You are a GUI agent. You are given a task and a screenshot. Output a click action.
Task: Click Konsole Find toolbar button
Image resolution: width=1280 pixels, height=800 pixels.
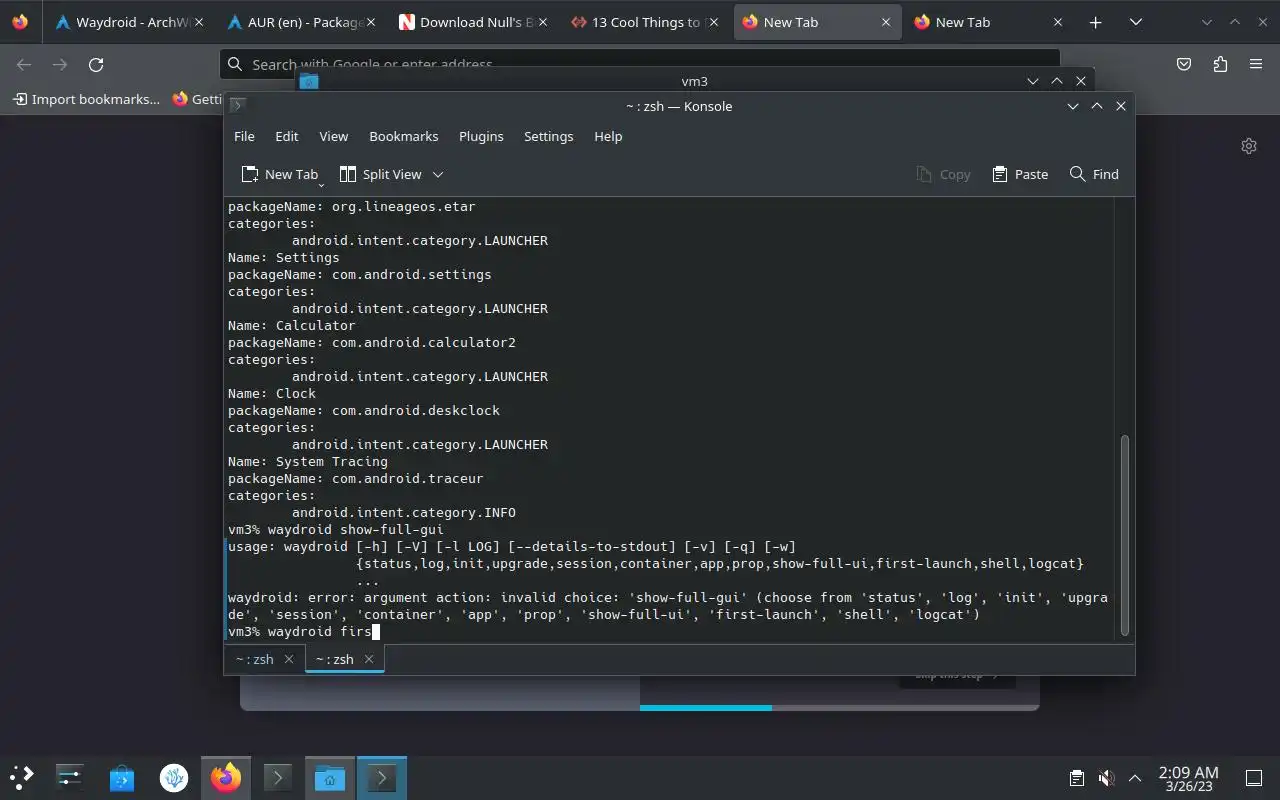(1094, 174)
